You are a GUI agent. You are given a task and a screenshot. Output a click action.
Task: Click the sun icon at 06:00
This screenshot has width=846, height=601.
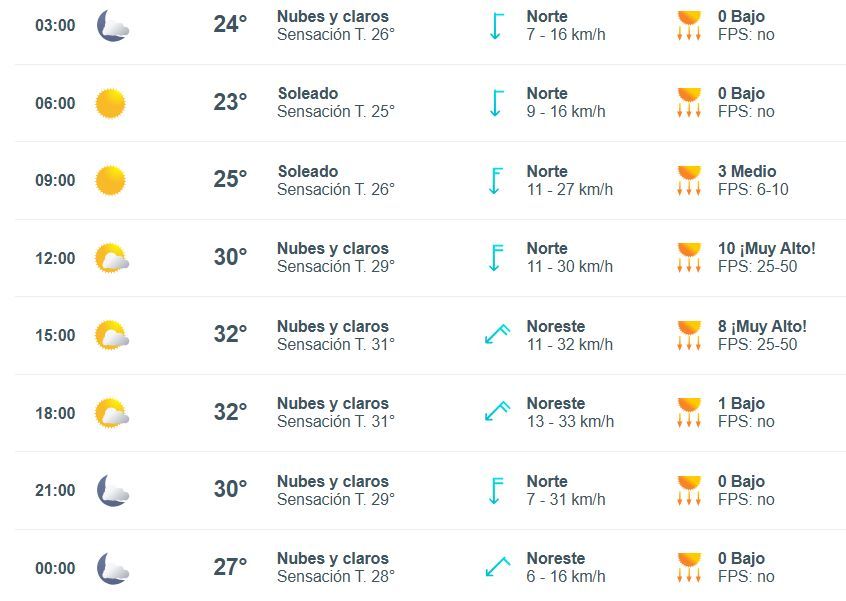111,103
